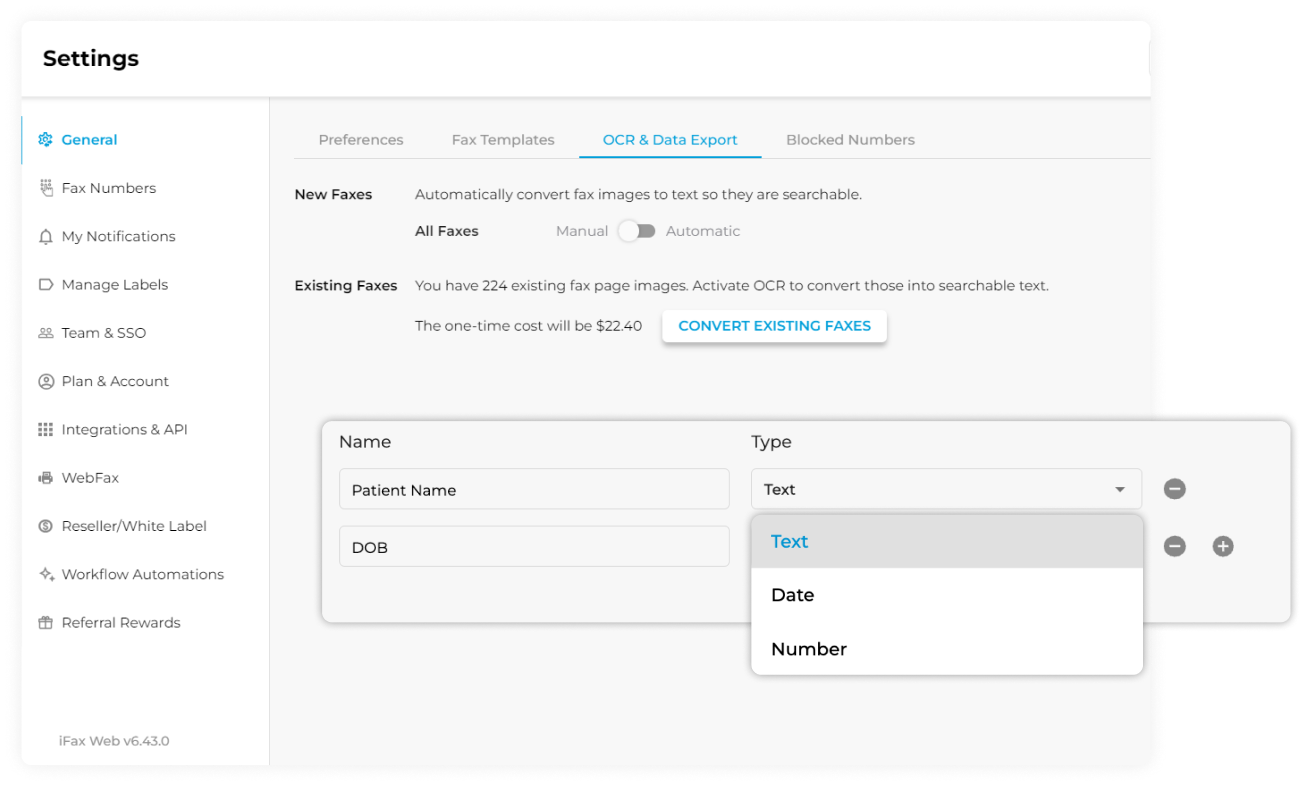Screen dimensions: 1300x785
Task: Remove the DOB field row
Action: [1175, 546]
